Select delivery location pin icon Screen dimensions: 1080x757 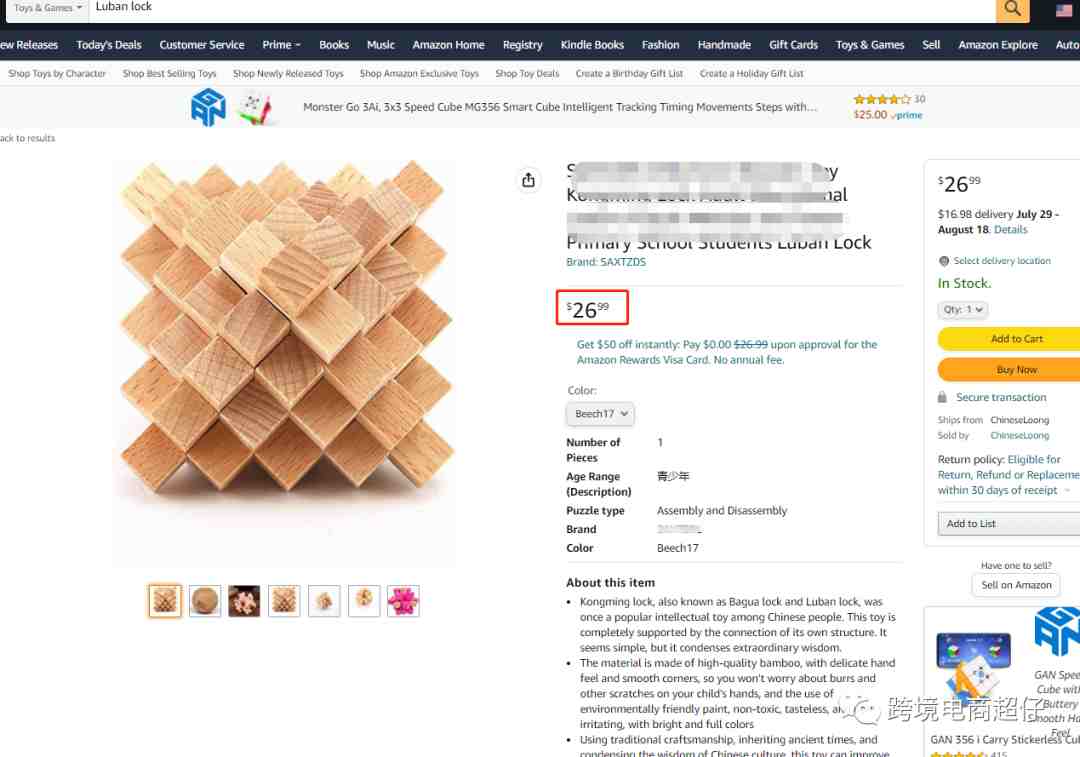click(944, 261)
